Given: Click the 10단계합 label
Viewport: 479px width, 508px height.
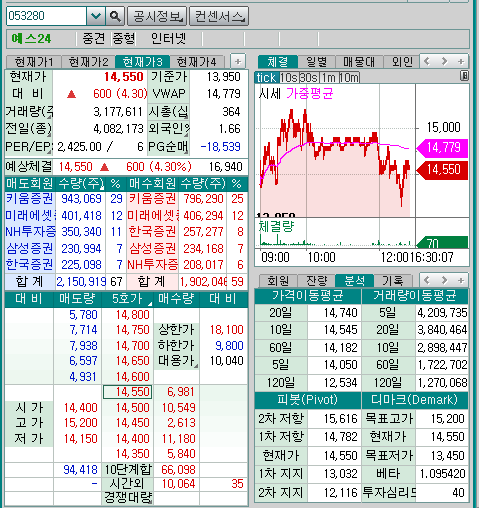Looking at the screenshot, I should (x=128, y=470).
